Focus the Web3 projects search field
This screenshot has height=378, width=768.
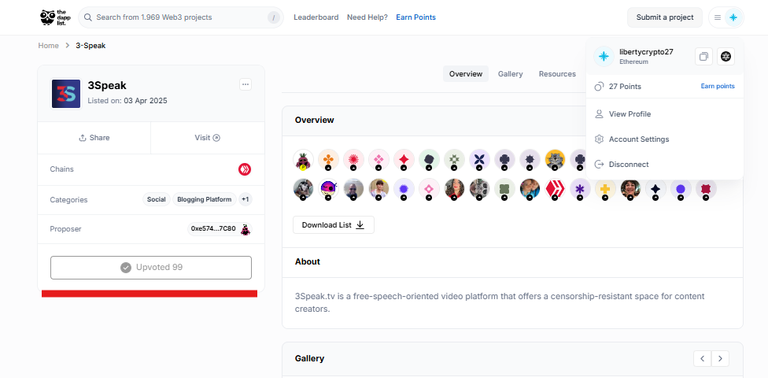pyautogui.click(x=181, y=17)
